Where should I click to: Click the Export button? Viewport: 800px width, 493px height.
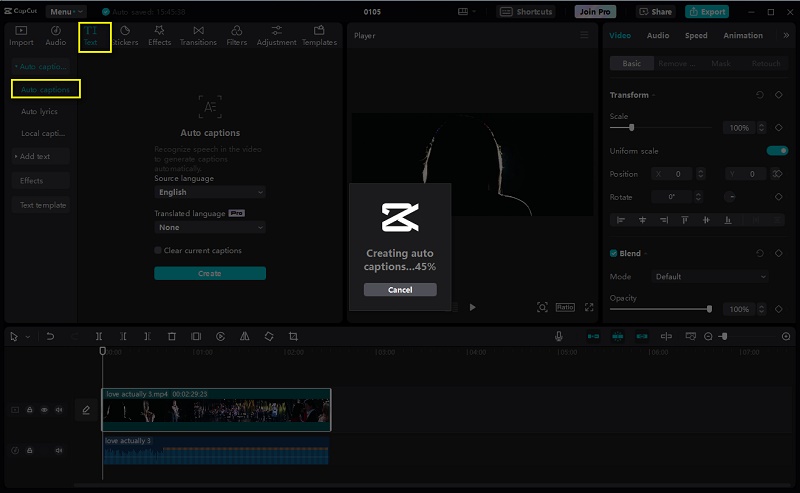[x=707, y=11]
